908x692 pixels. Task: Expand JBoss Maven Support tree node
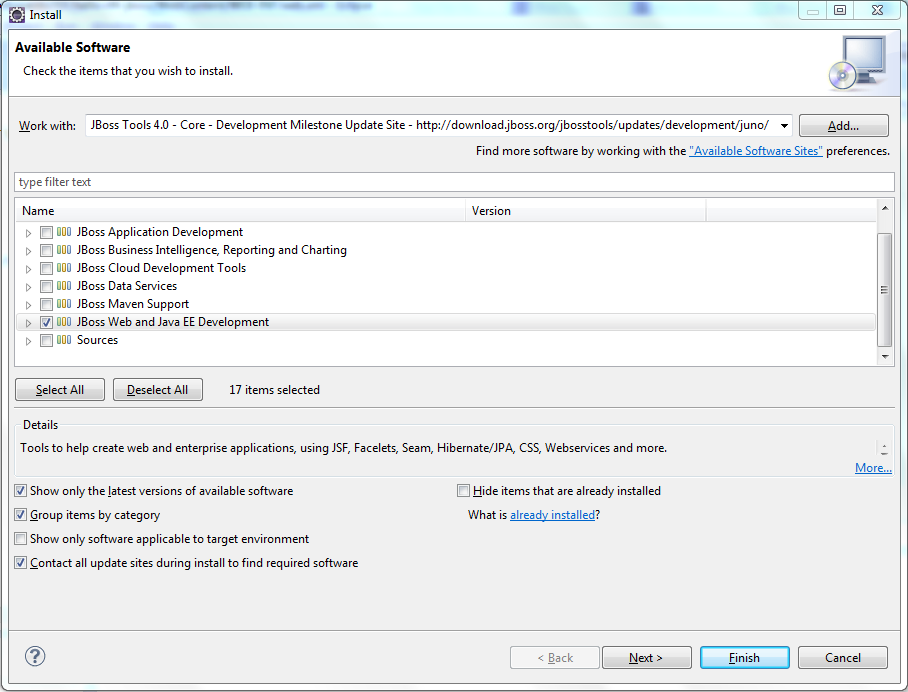tap(28, 305)
